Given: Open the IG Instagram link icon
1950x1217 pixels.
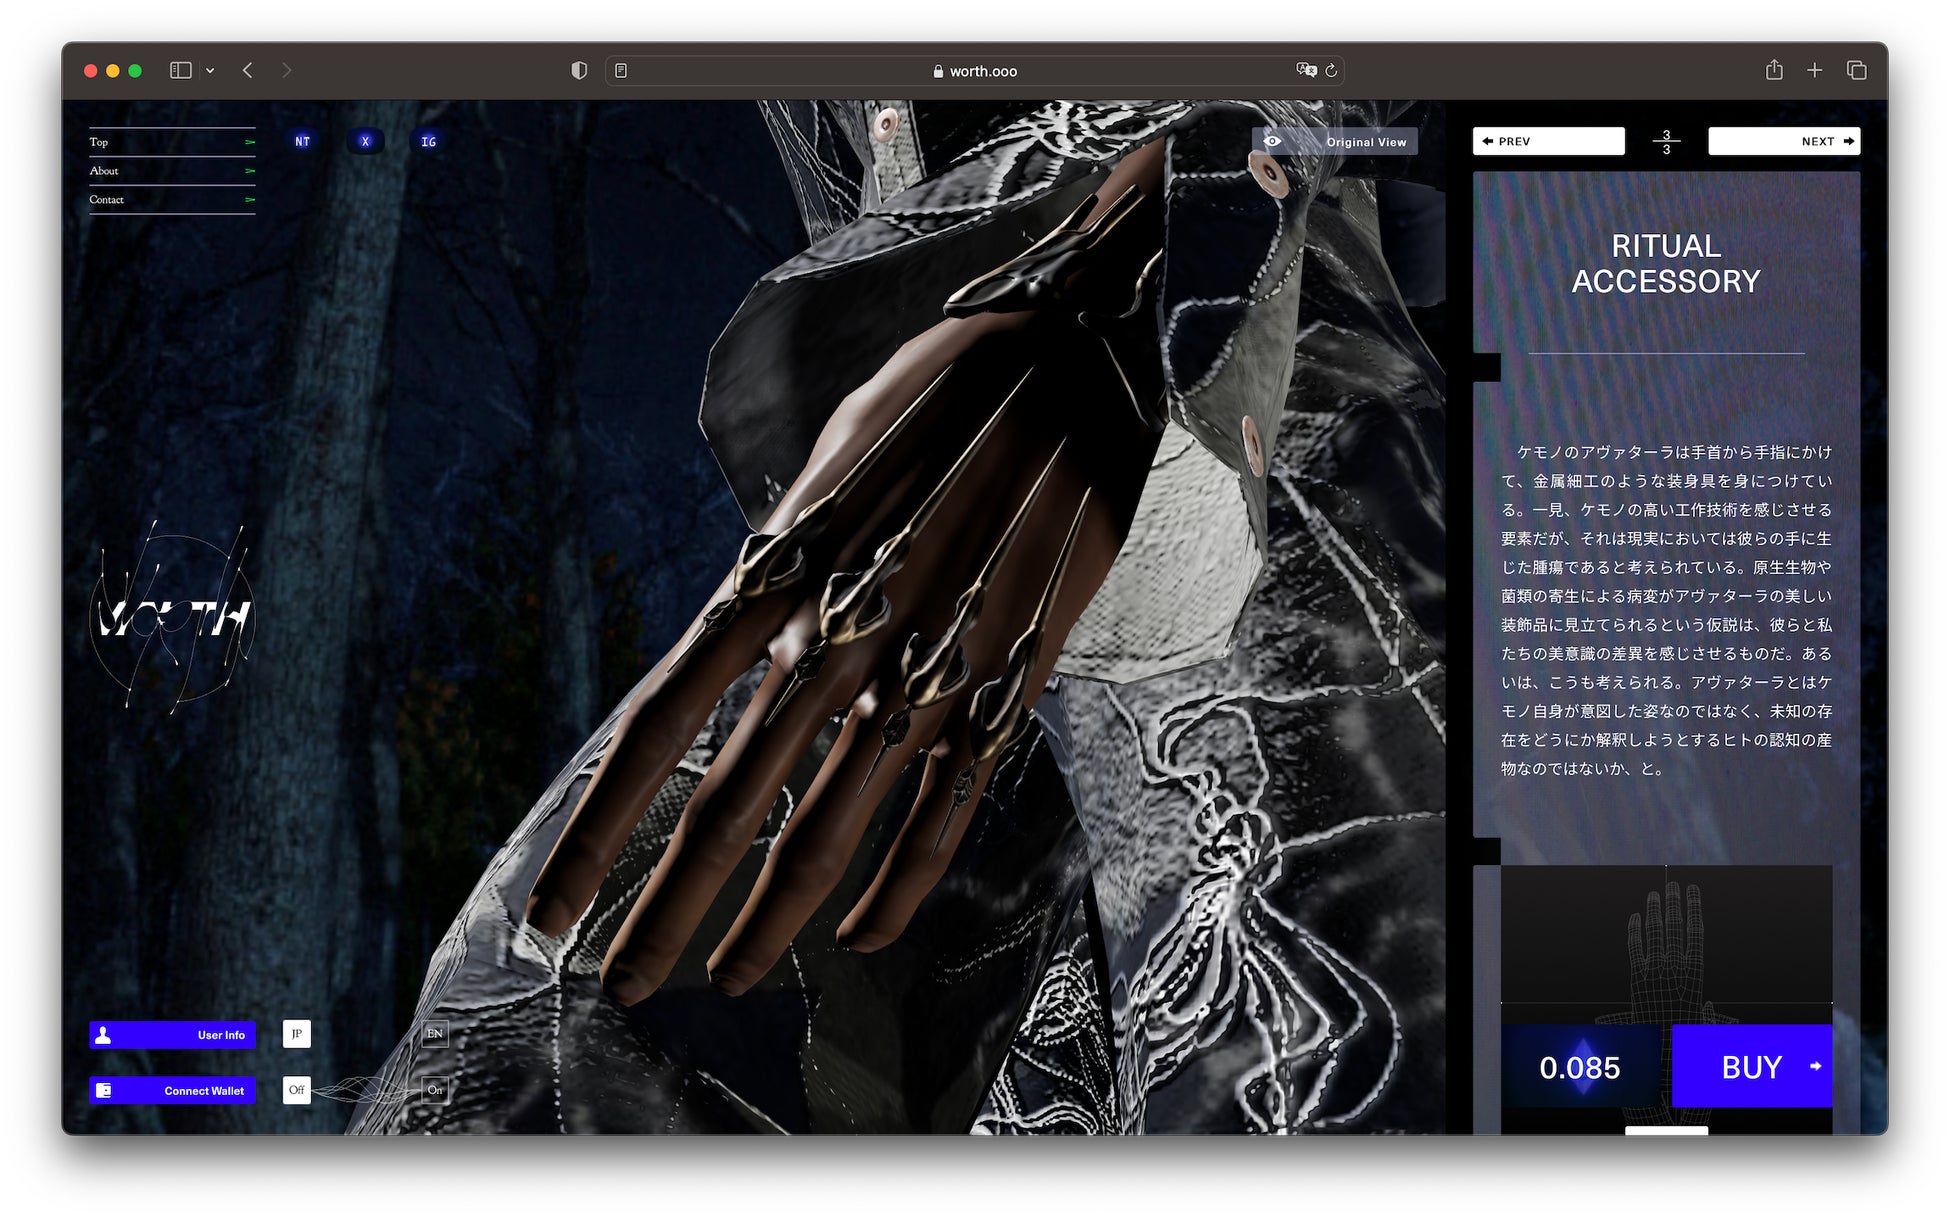Looking at the screenshot, I should tap(428, 142).
